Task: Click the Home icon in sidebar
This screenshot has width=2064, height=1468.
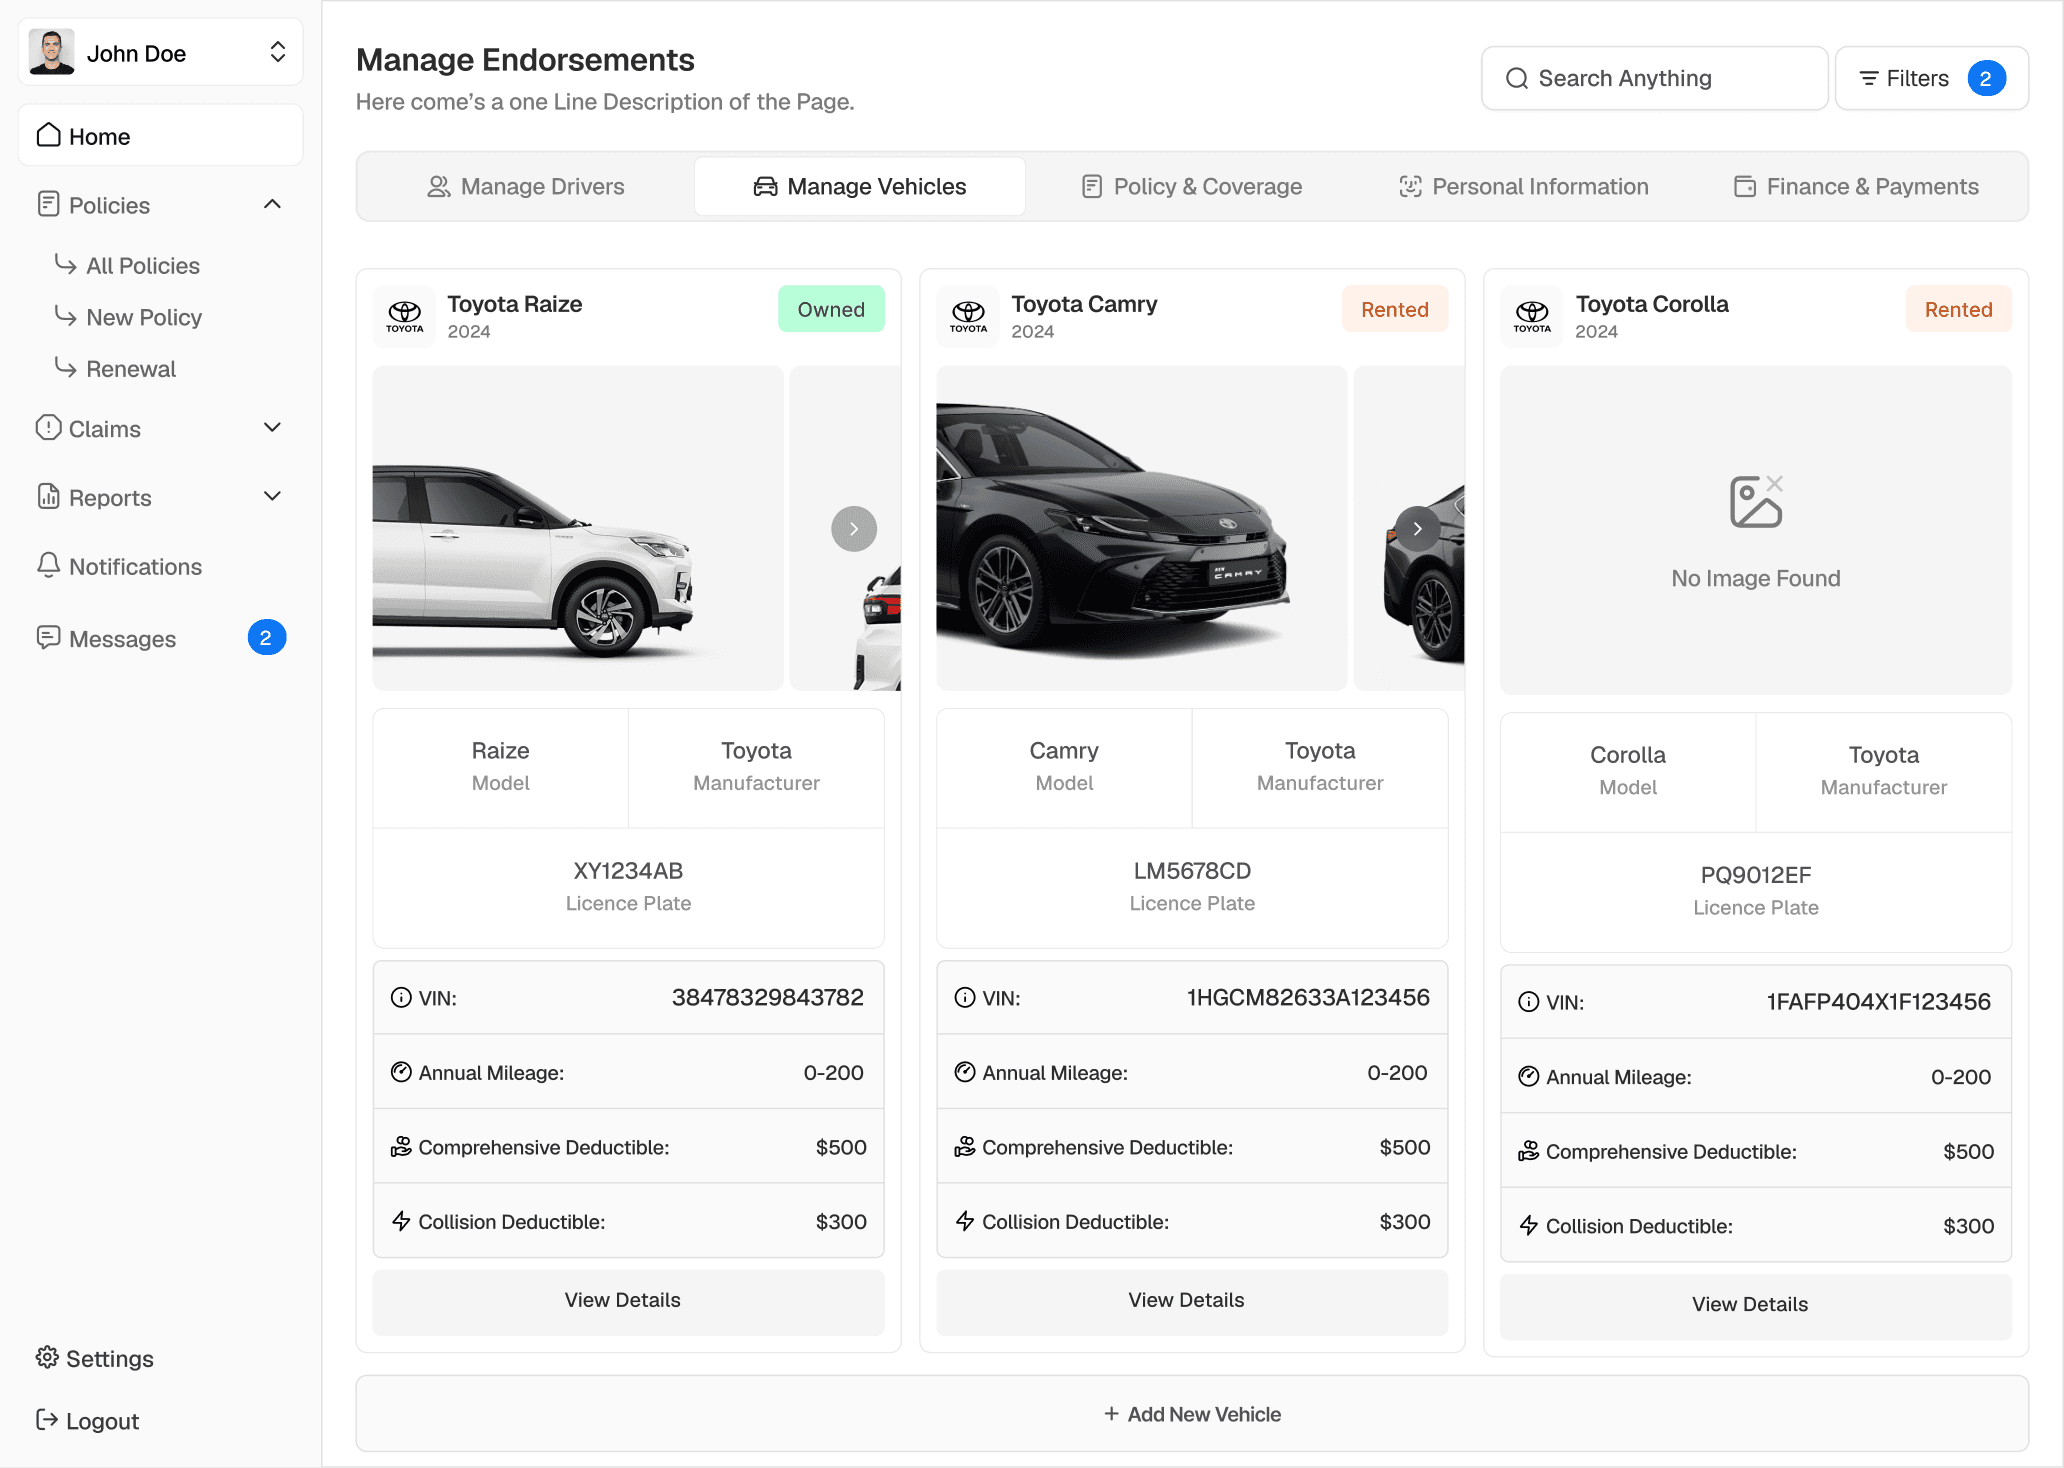Action: pyautogui.click(x=48, y=135)
